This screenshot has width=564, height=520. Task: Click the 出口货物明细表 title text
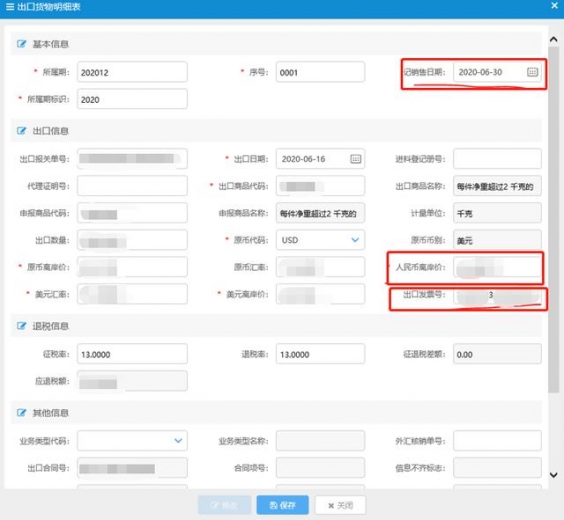[49, 7]
